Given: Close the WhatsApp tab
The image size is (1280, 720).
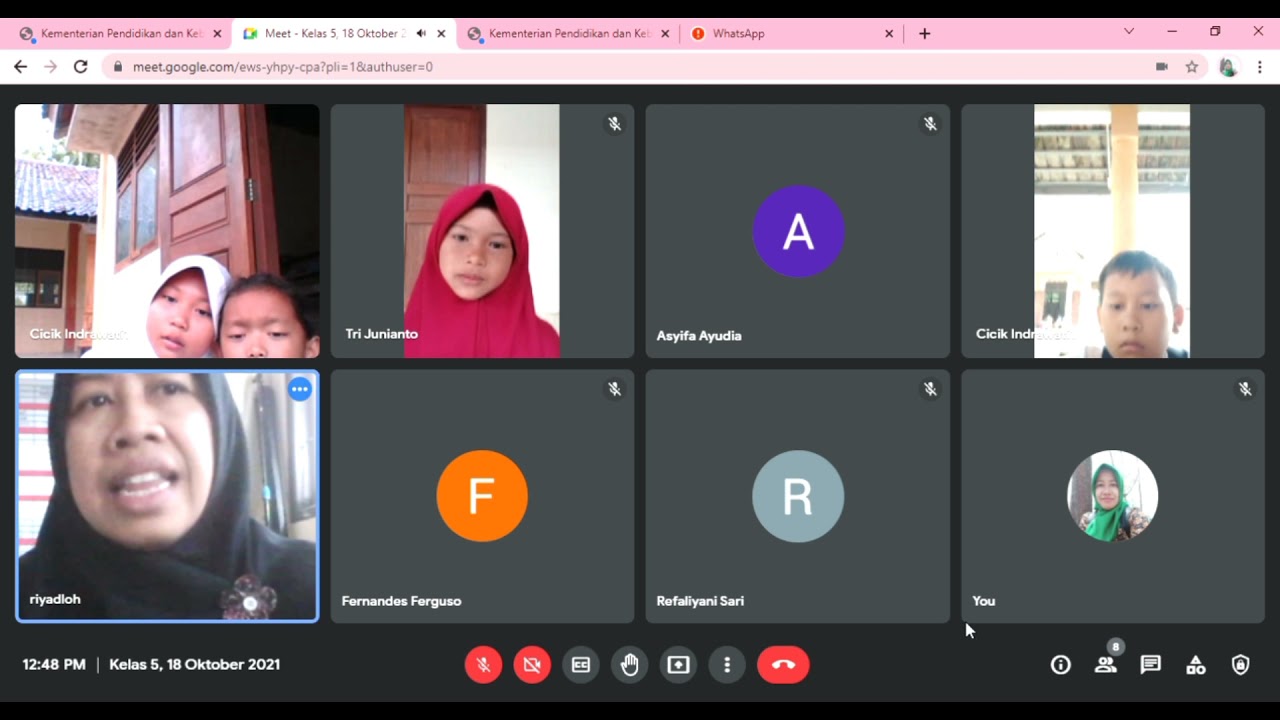Looking at the screenshot, I should [x=889, y=33].
